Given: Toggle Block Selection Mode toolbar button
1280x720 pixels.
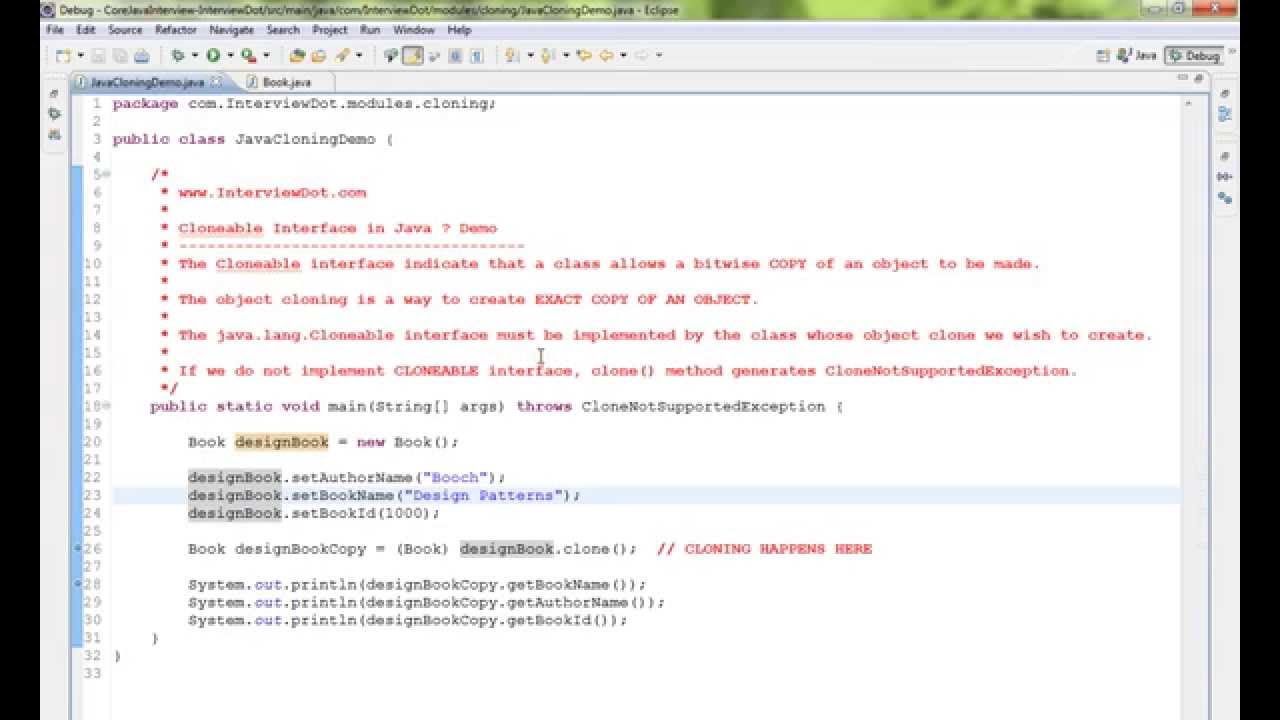Looking at the screenshot, I should point(455,55).
